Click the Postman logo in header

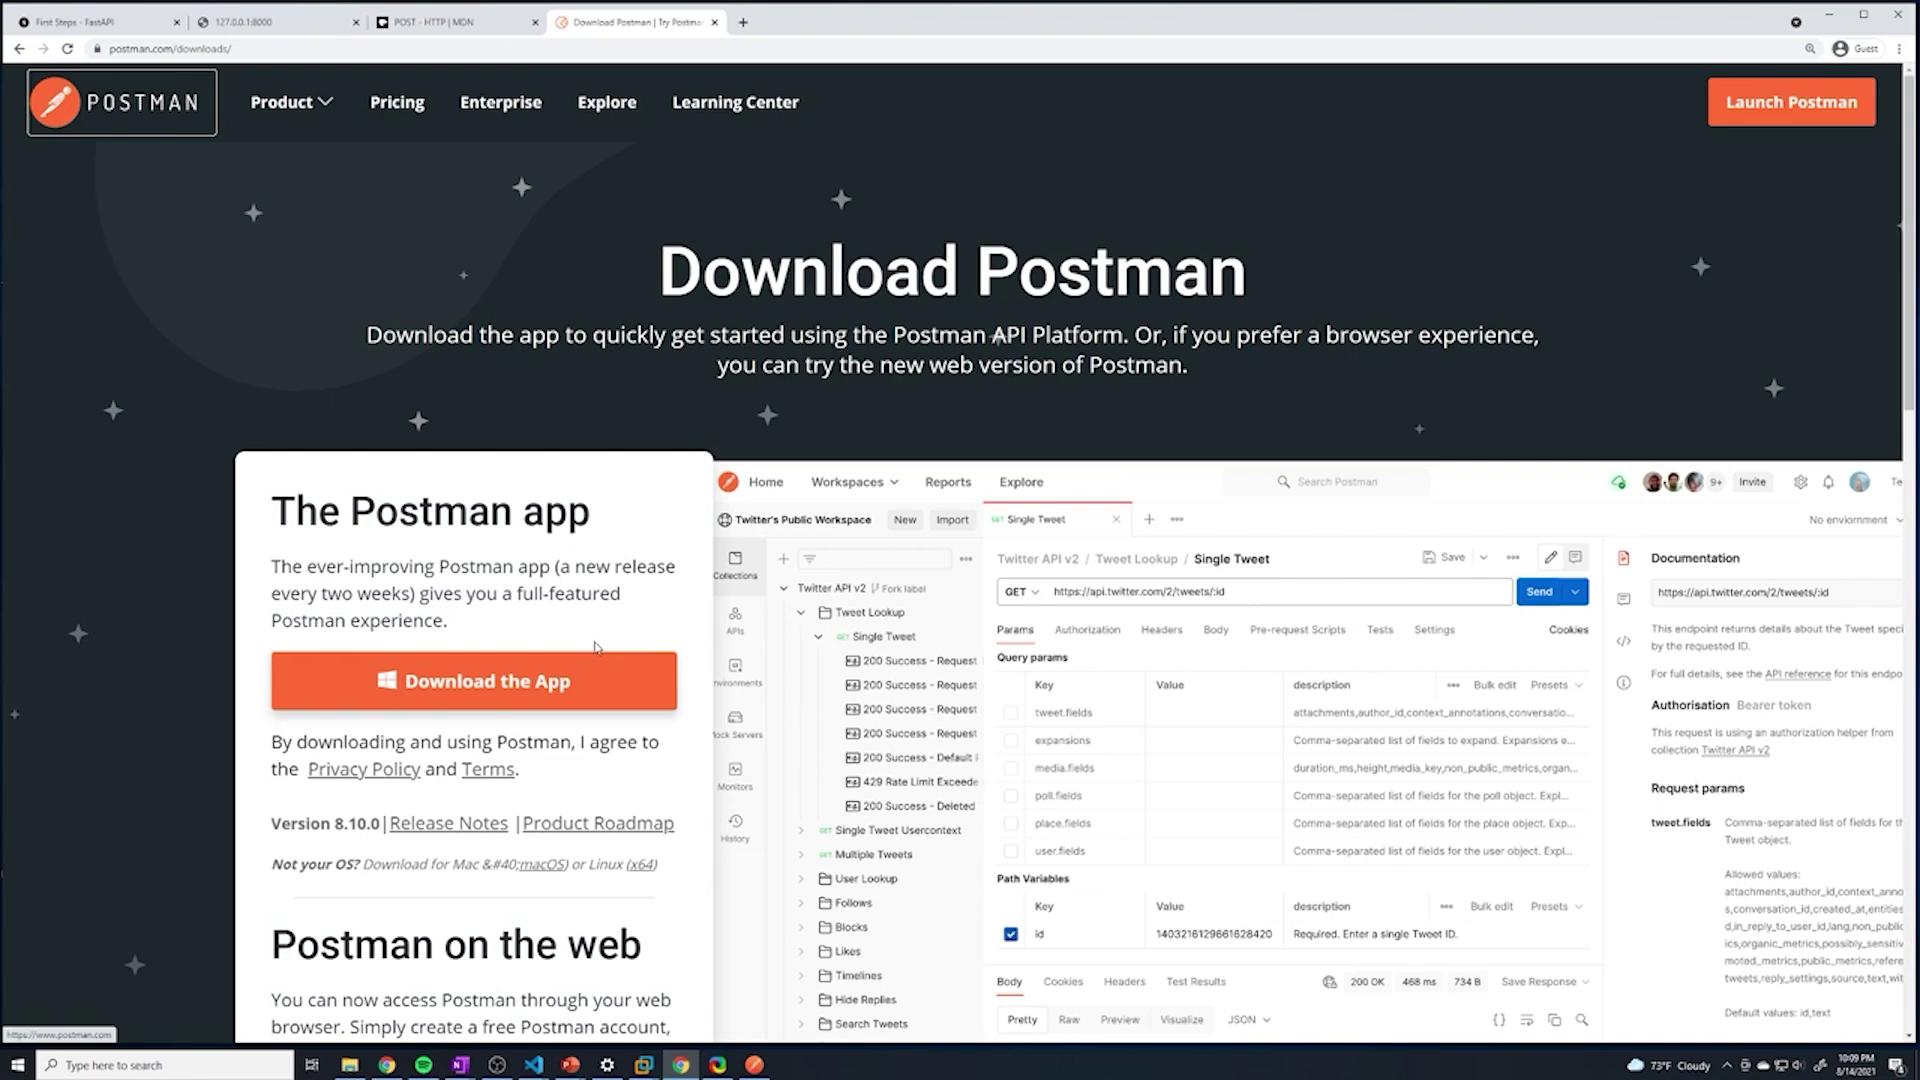coord(121,102)
